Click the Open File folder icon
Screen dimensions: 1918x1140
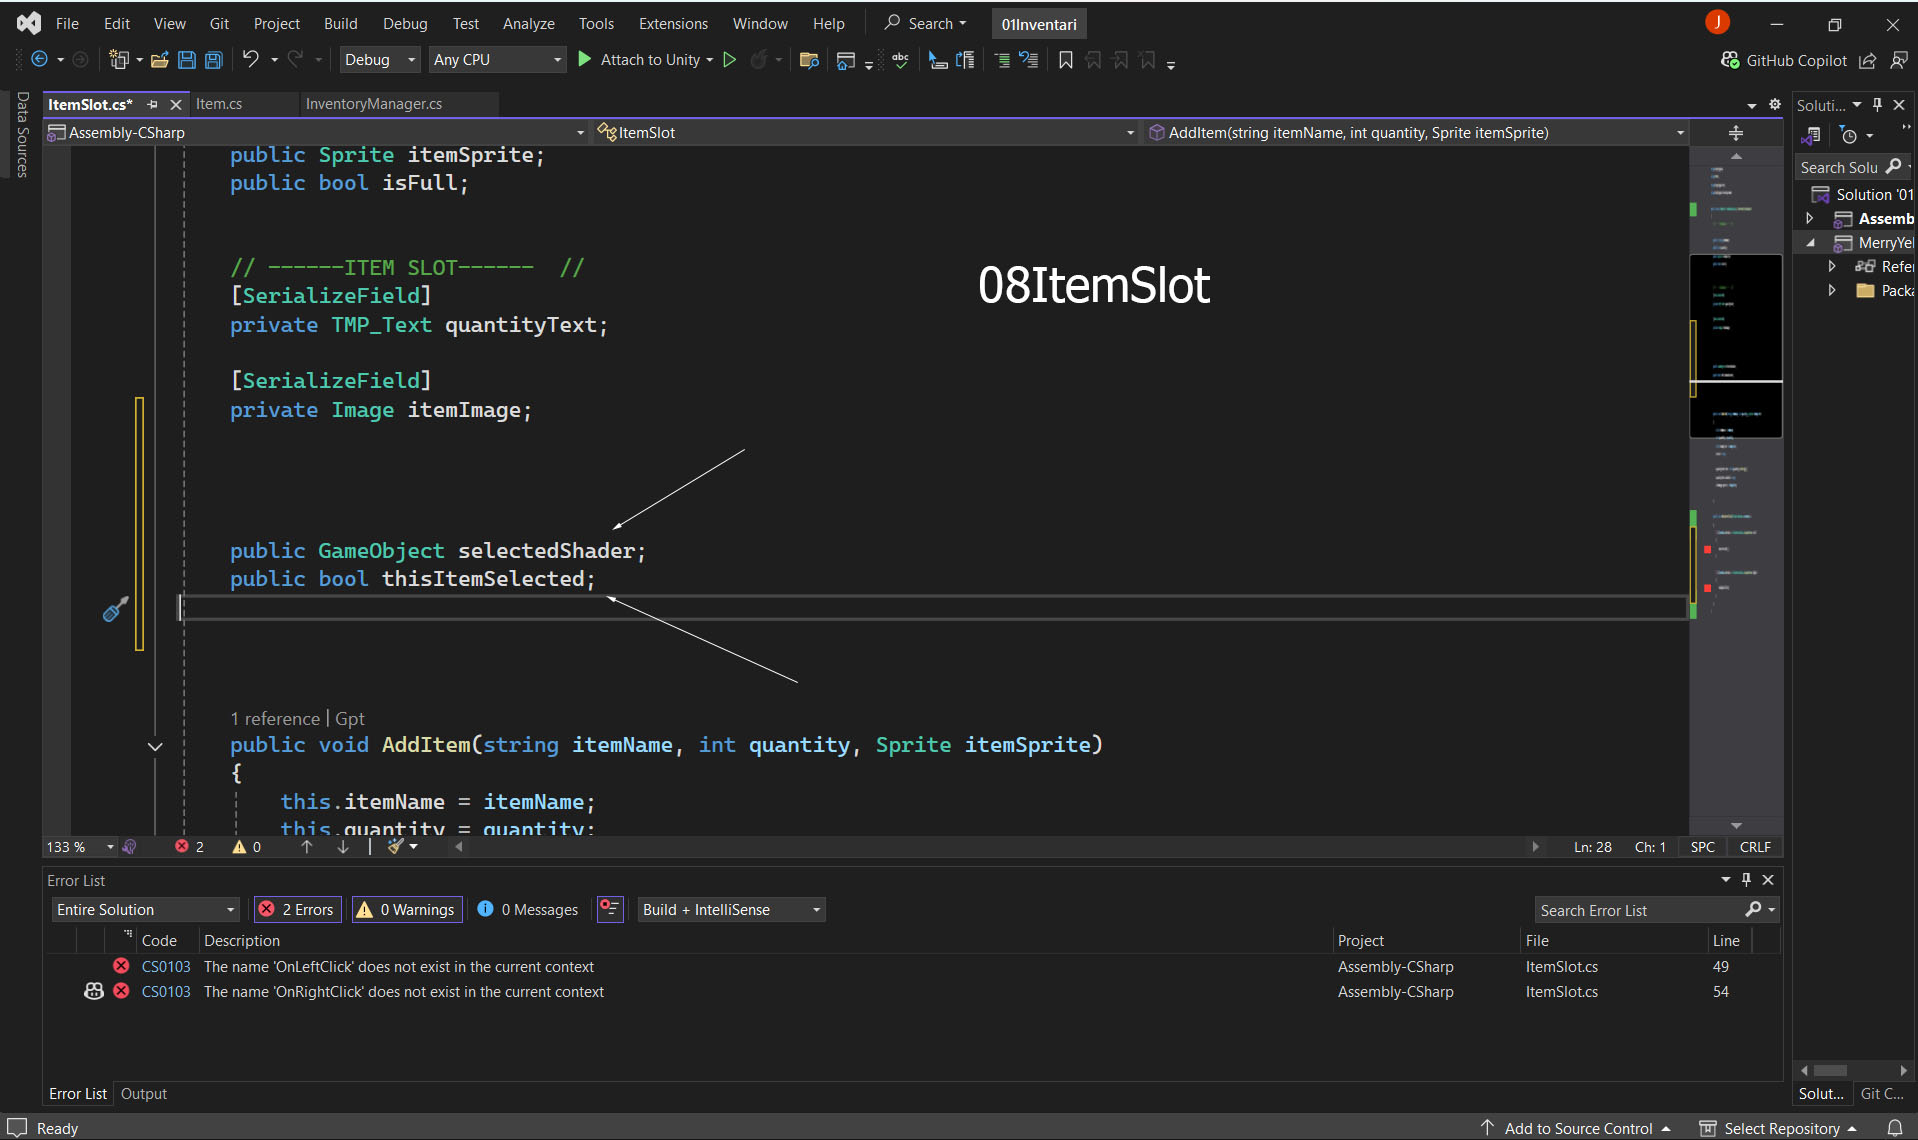click(x=159, y=60)
